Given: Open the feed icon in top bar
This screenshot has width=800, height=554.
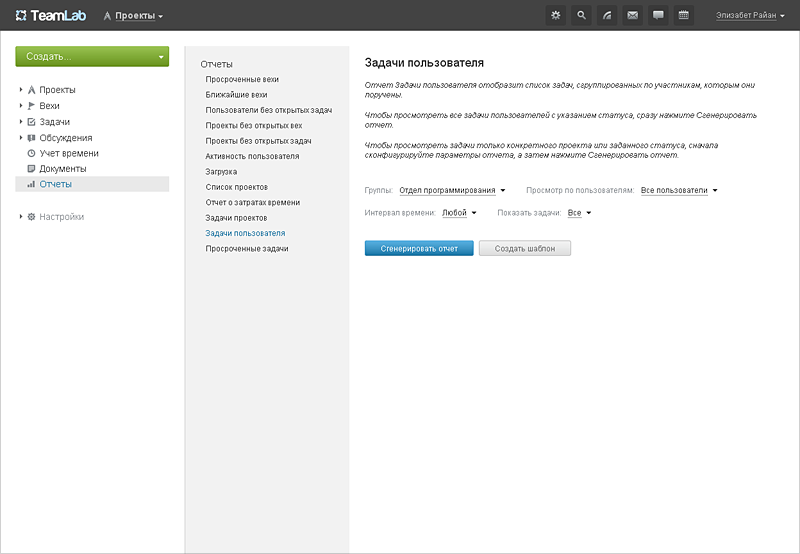Looking at the screenshot, I should (x=607, y=15).
